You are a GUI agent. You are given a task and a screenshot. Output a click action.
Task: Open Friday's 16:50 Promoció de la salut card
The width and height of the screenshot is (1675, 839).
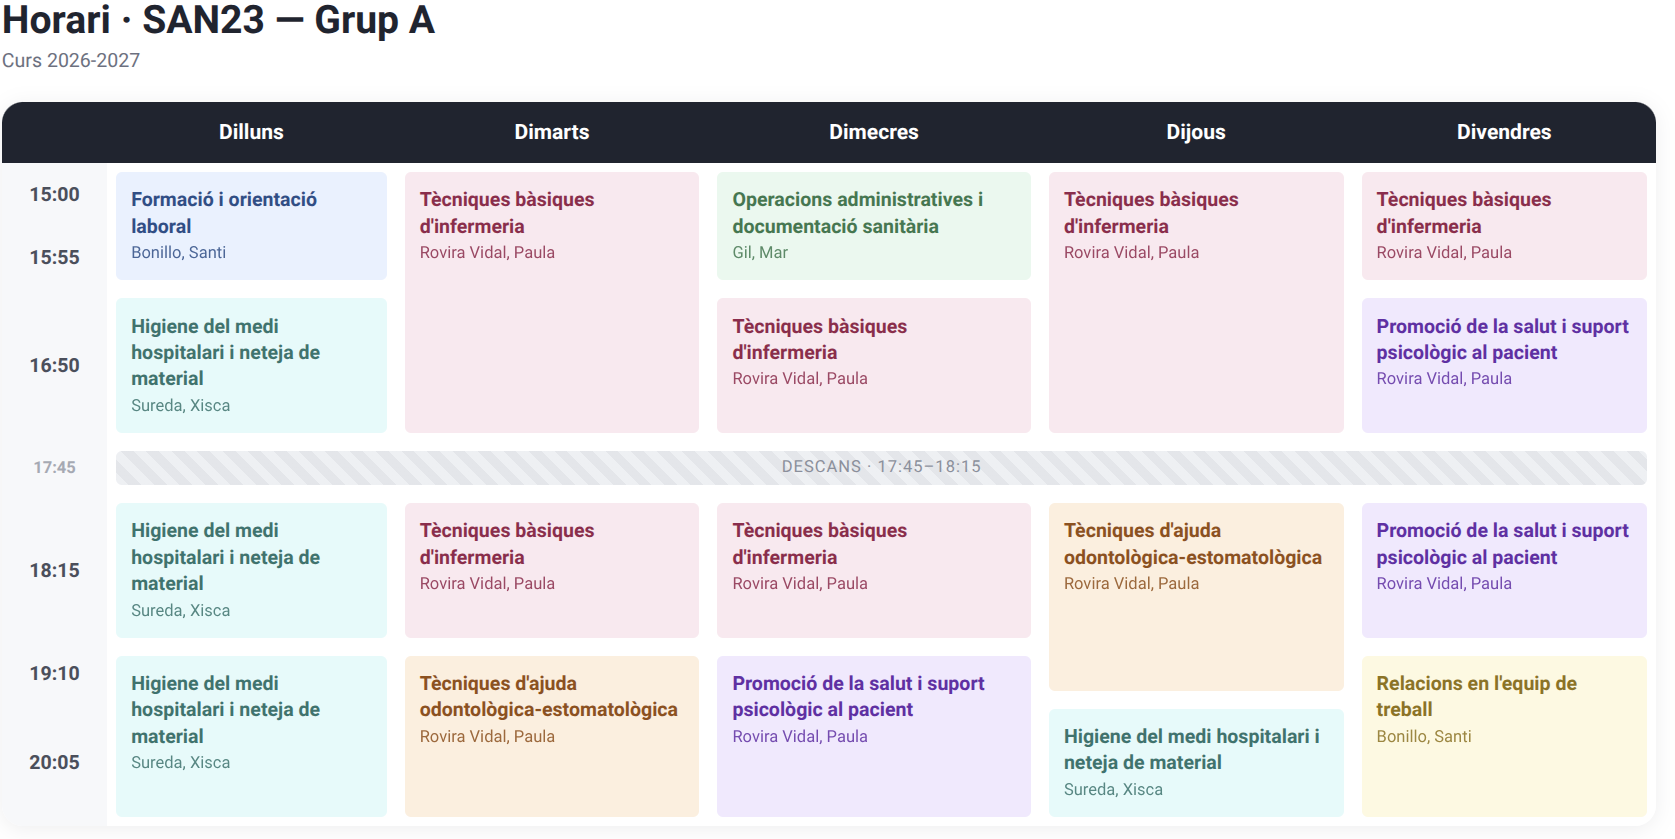1504,365
